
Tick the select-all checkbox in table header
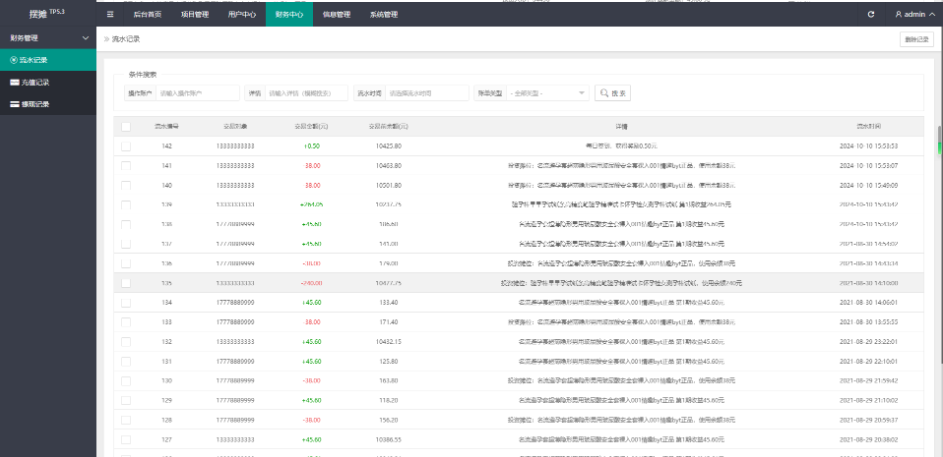coord(126,127)
